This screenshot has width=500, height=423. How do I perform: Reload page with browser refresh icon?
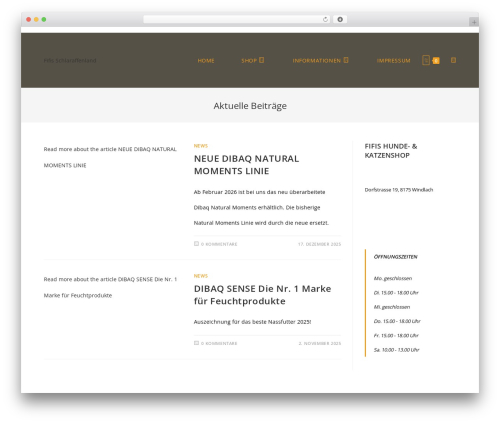pos(325,20)
